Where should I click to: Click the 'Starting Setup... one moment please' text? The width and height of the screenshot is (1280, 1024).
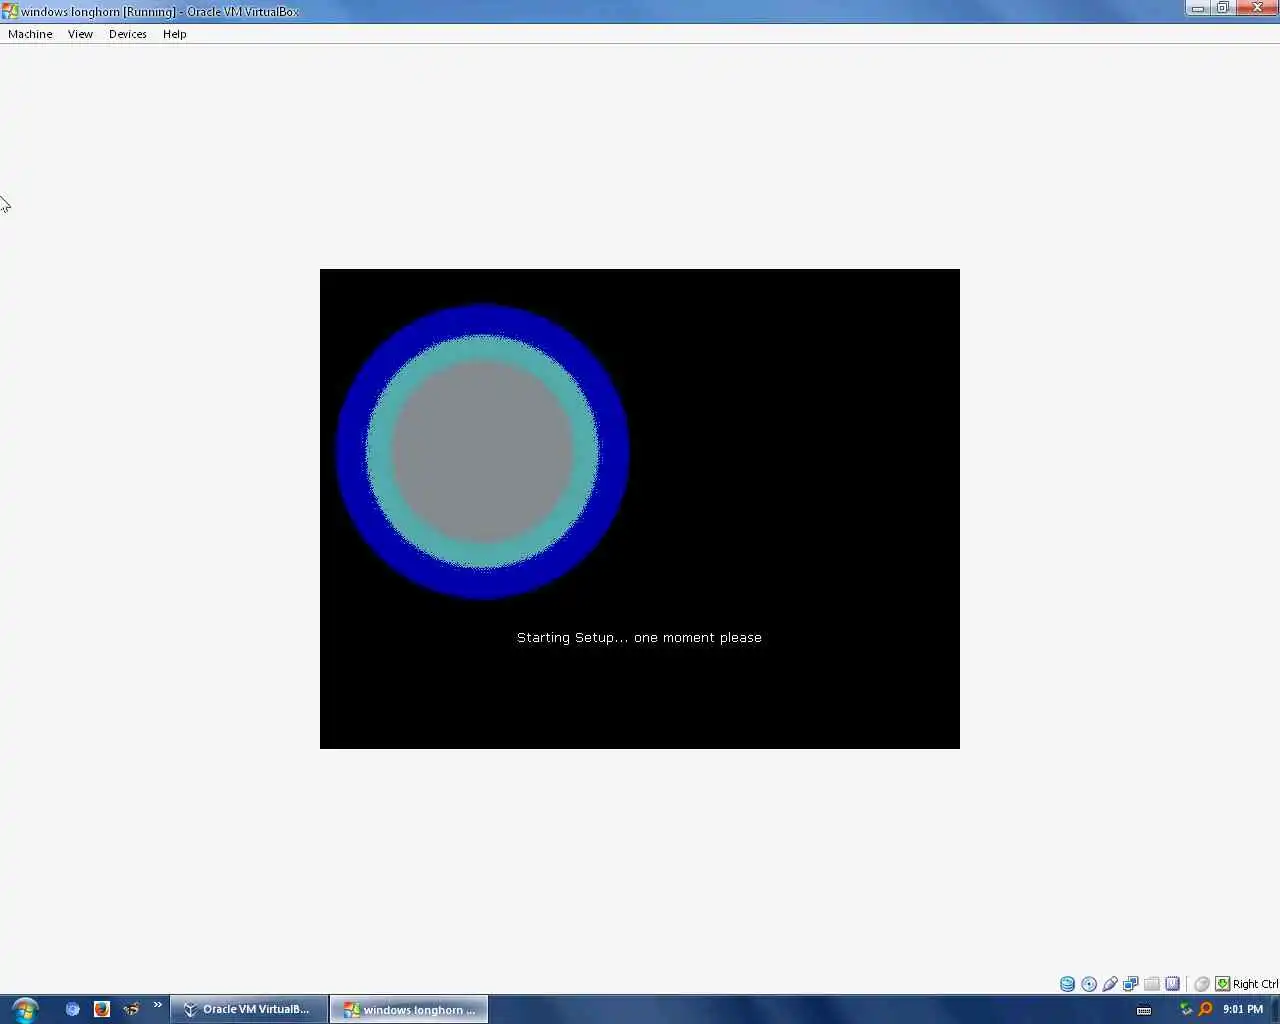[x=639, y=638]
